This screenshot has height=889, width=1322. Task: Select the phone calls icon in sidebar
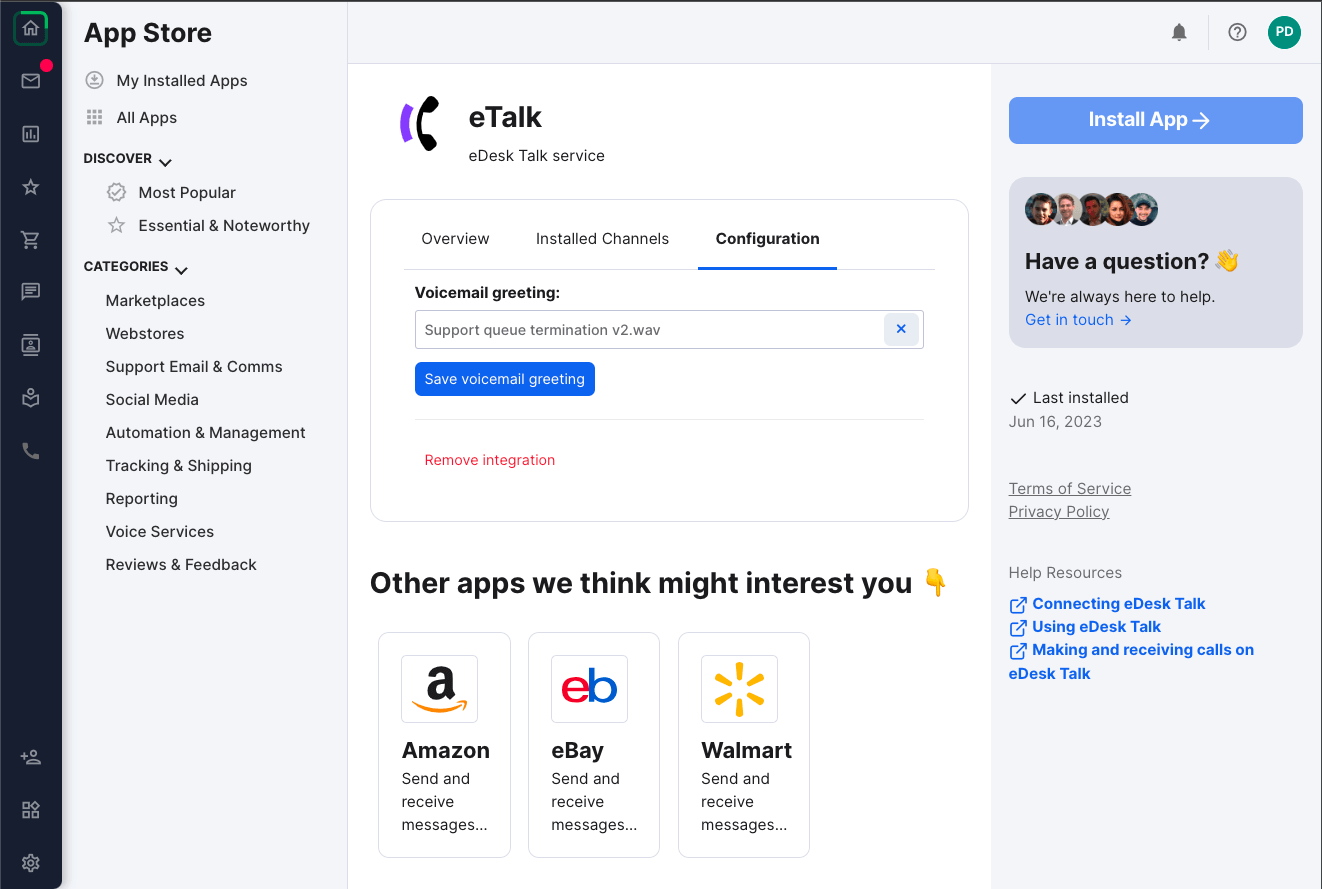pyautogui.click(x=31, y=450)
